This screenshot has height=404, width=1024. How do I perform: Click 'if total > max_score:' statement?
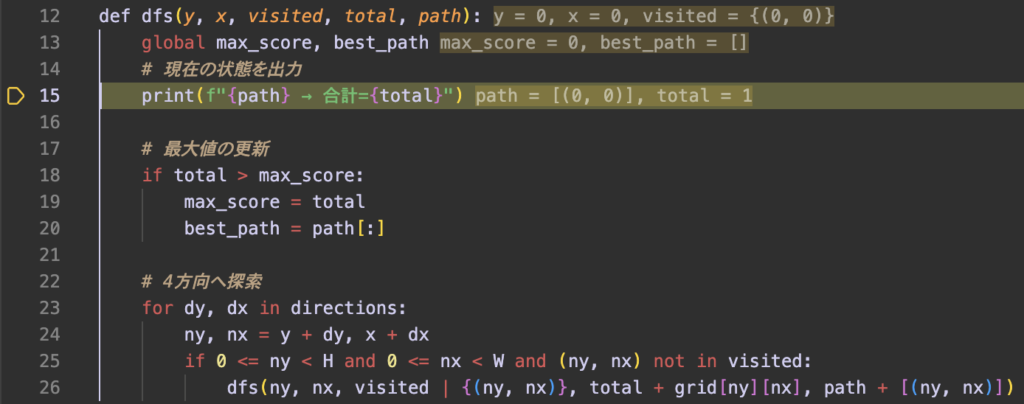tap(254, 175)
